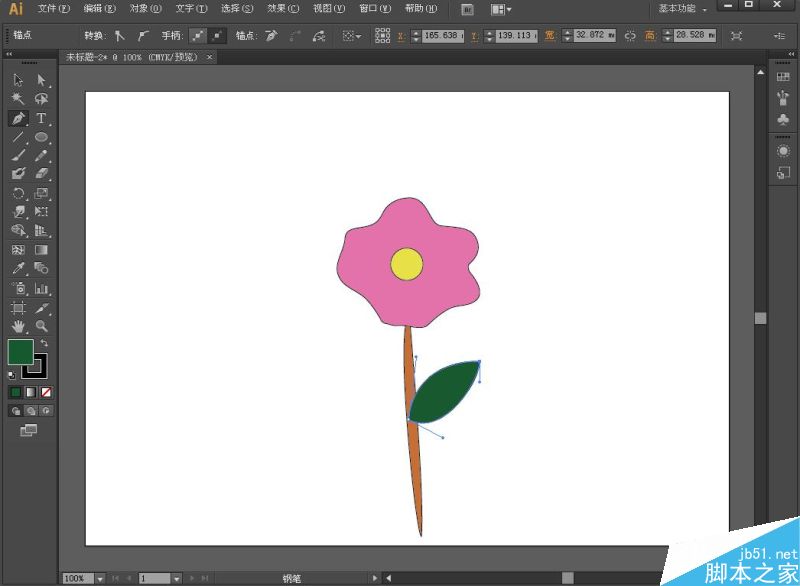Choose the Ellipse tool
Screen dimensions: 800x586
click(42, 137)
